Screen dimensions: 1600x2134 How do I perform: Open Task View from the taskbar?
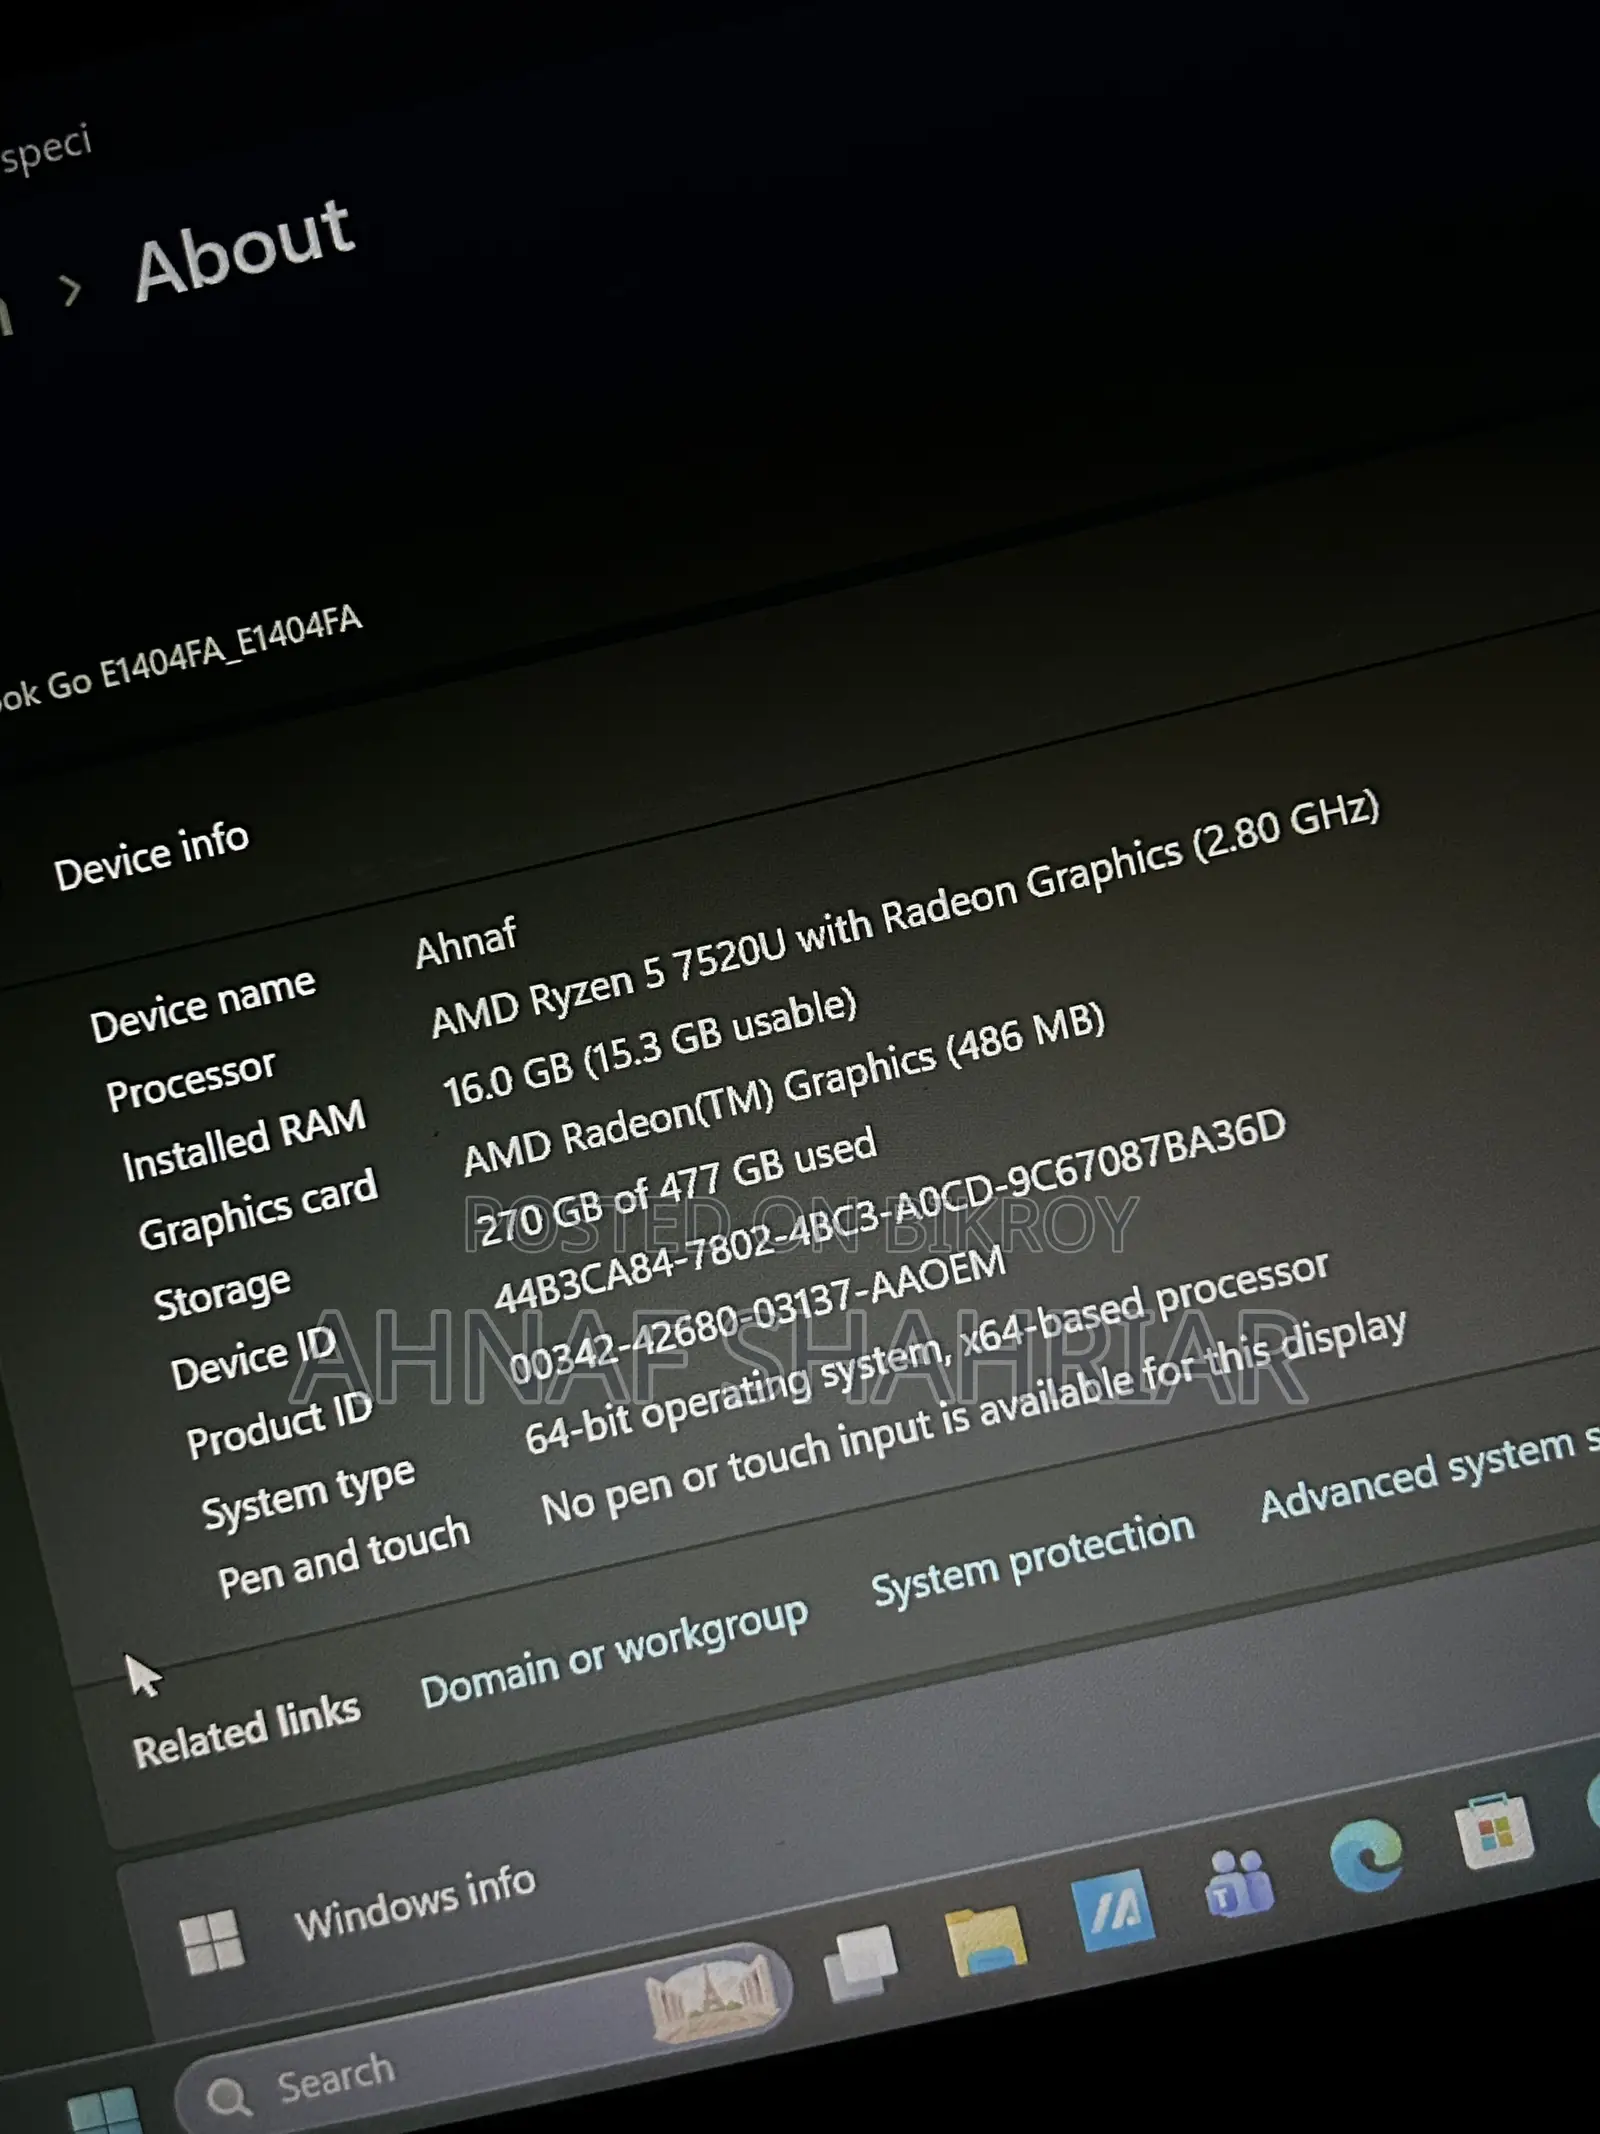(x=860, y=1962)
